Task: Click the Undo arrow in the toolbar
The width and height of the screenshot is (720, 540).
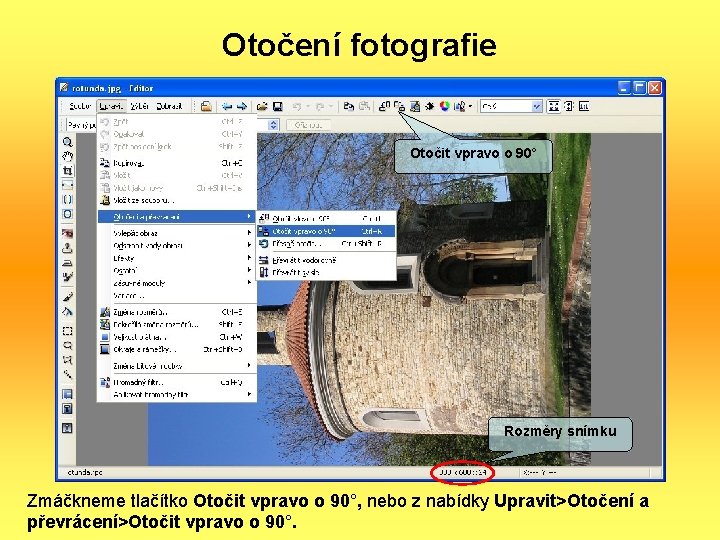Action: coord(297,107)
